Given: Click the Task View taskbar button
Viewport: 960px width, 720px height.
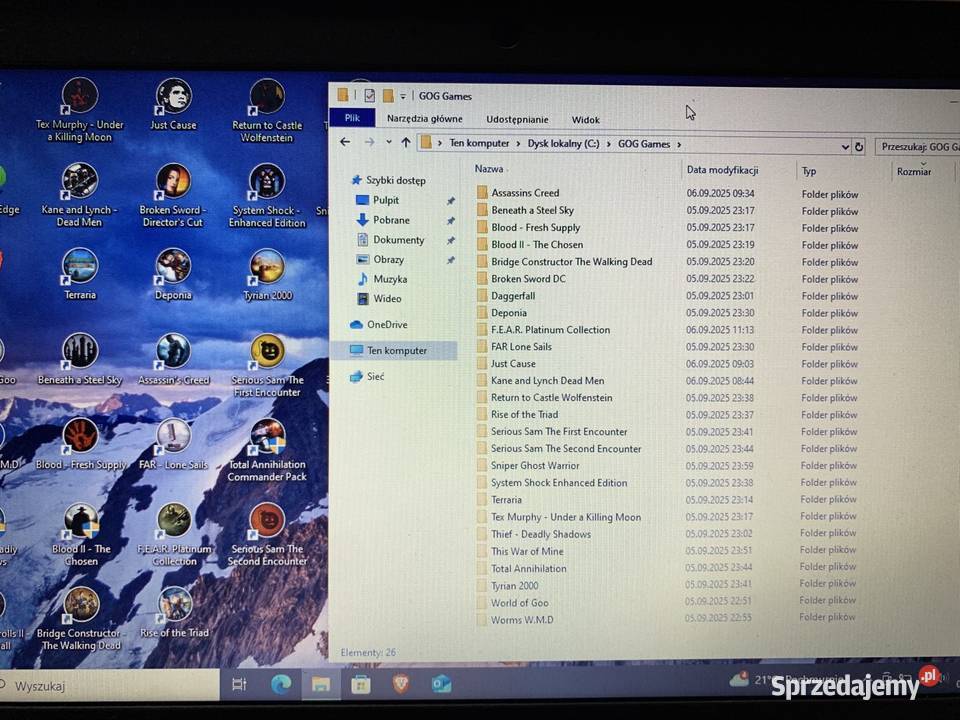Looking at the screenshot, I should 239,684.
